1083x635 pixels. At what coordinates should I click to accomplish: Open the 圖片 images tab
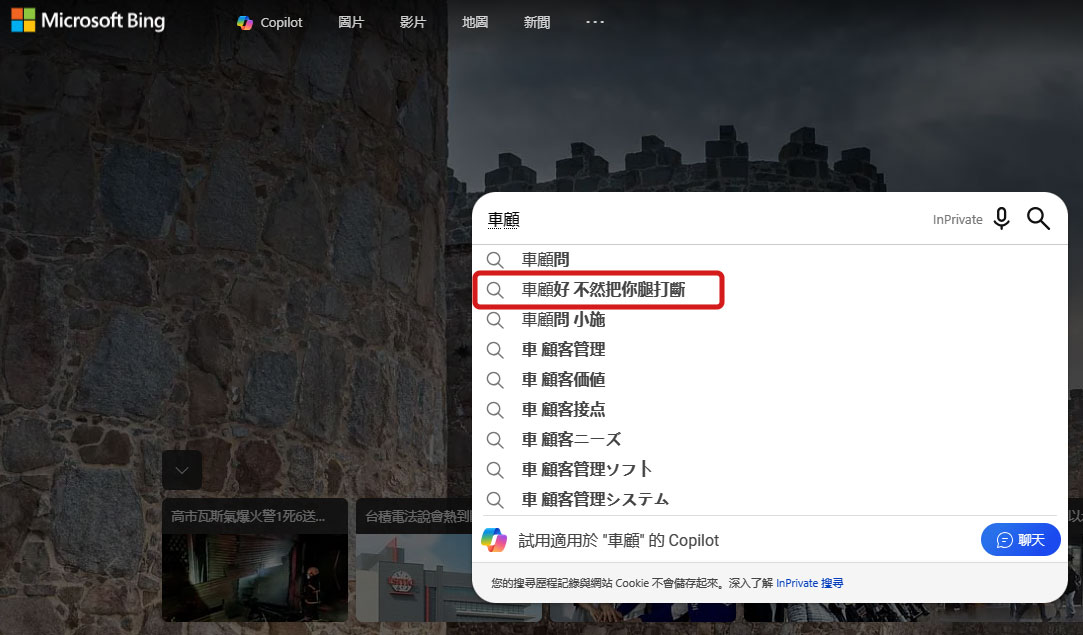tap(351, 22)
